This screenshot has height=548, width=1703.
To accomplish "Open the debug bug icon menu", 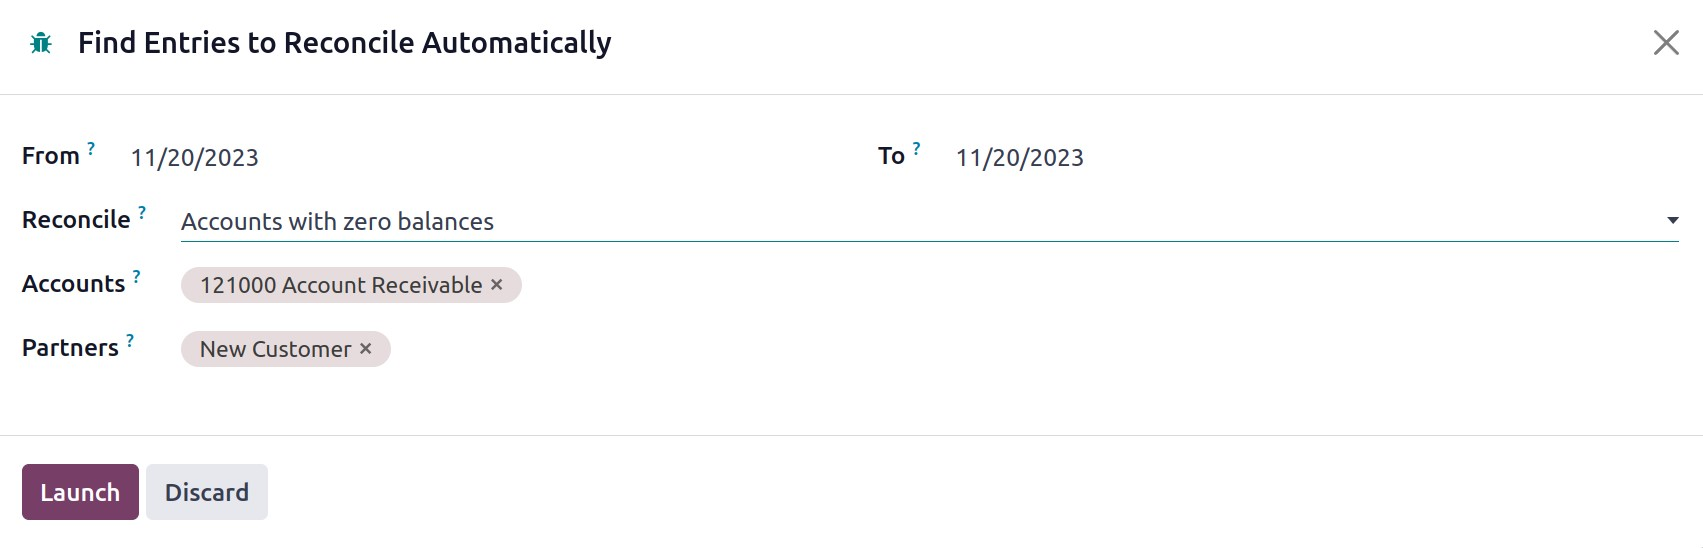I will pyautogui.click(x=41, y=43).
